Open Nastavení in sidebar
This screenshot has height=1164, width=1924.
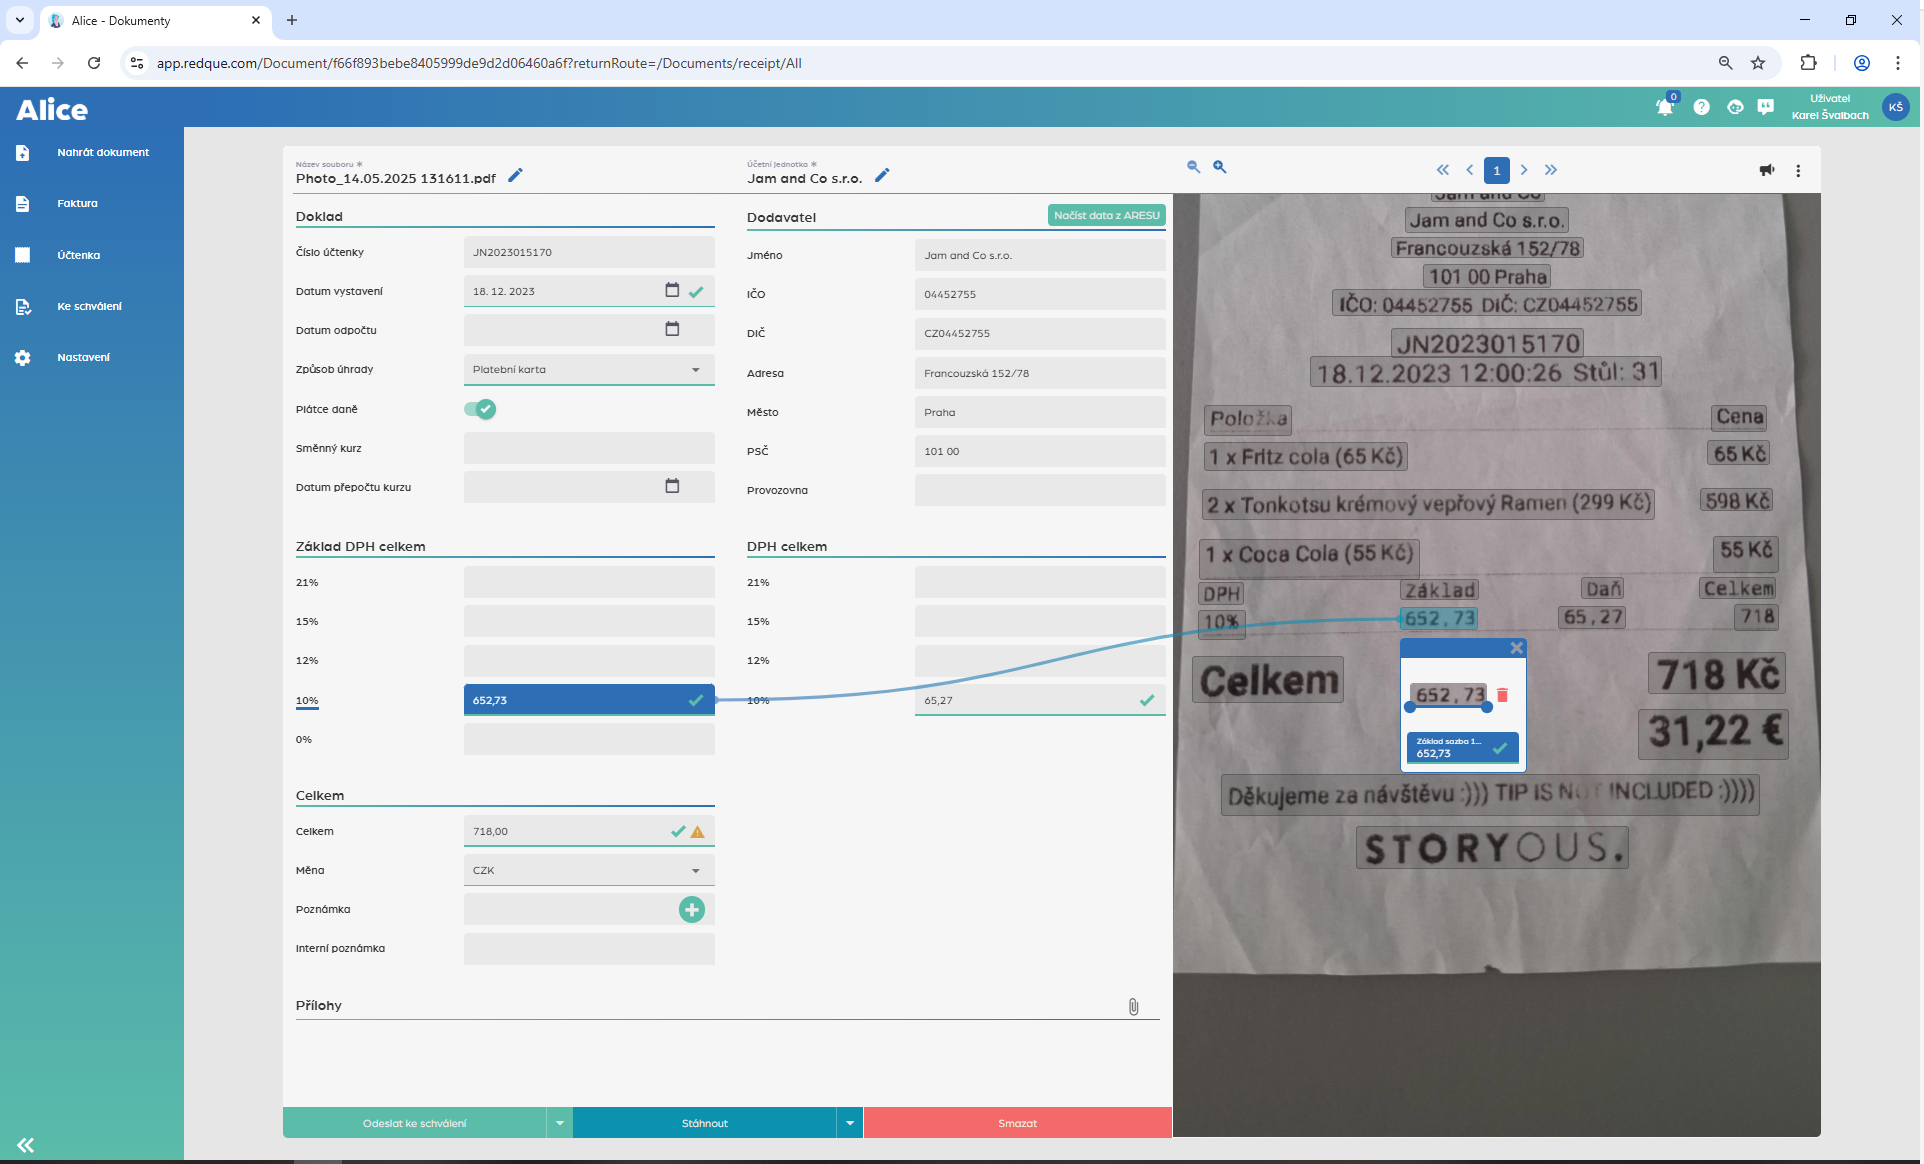point(92,357)
